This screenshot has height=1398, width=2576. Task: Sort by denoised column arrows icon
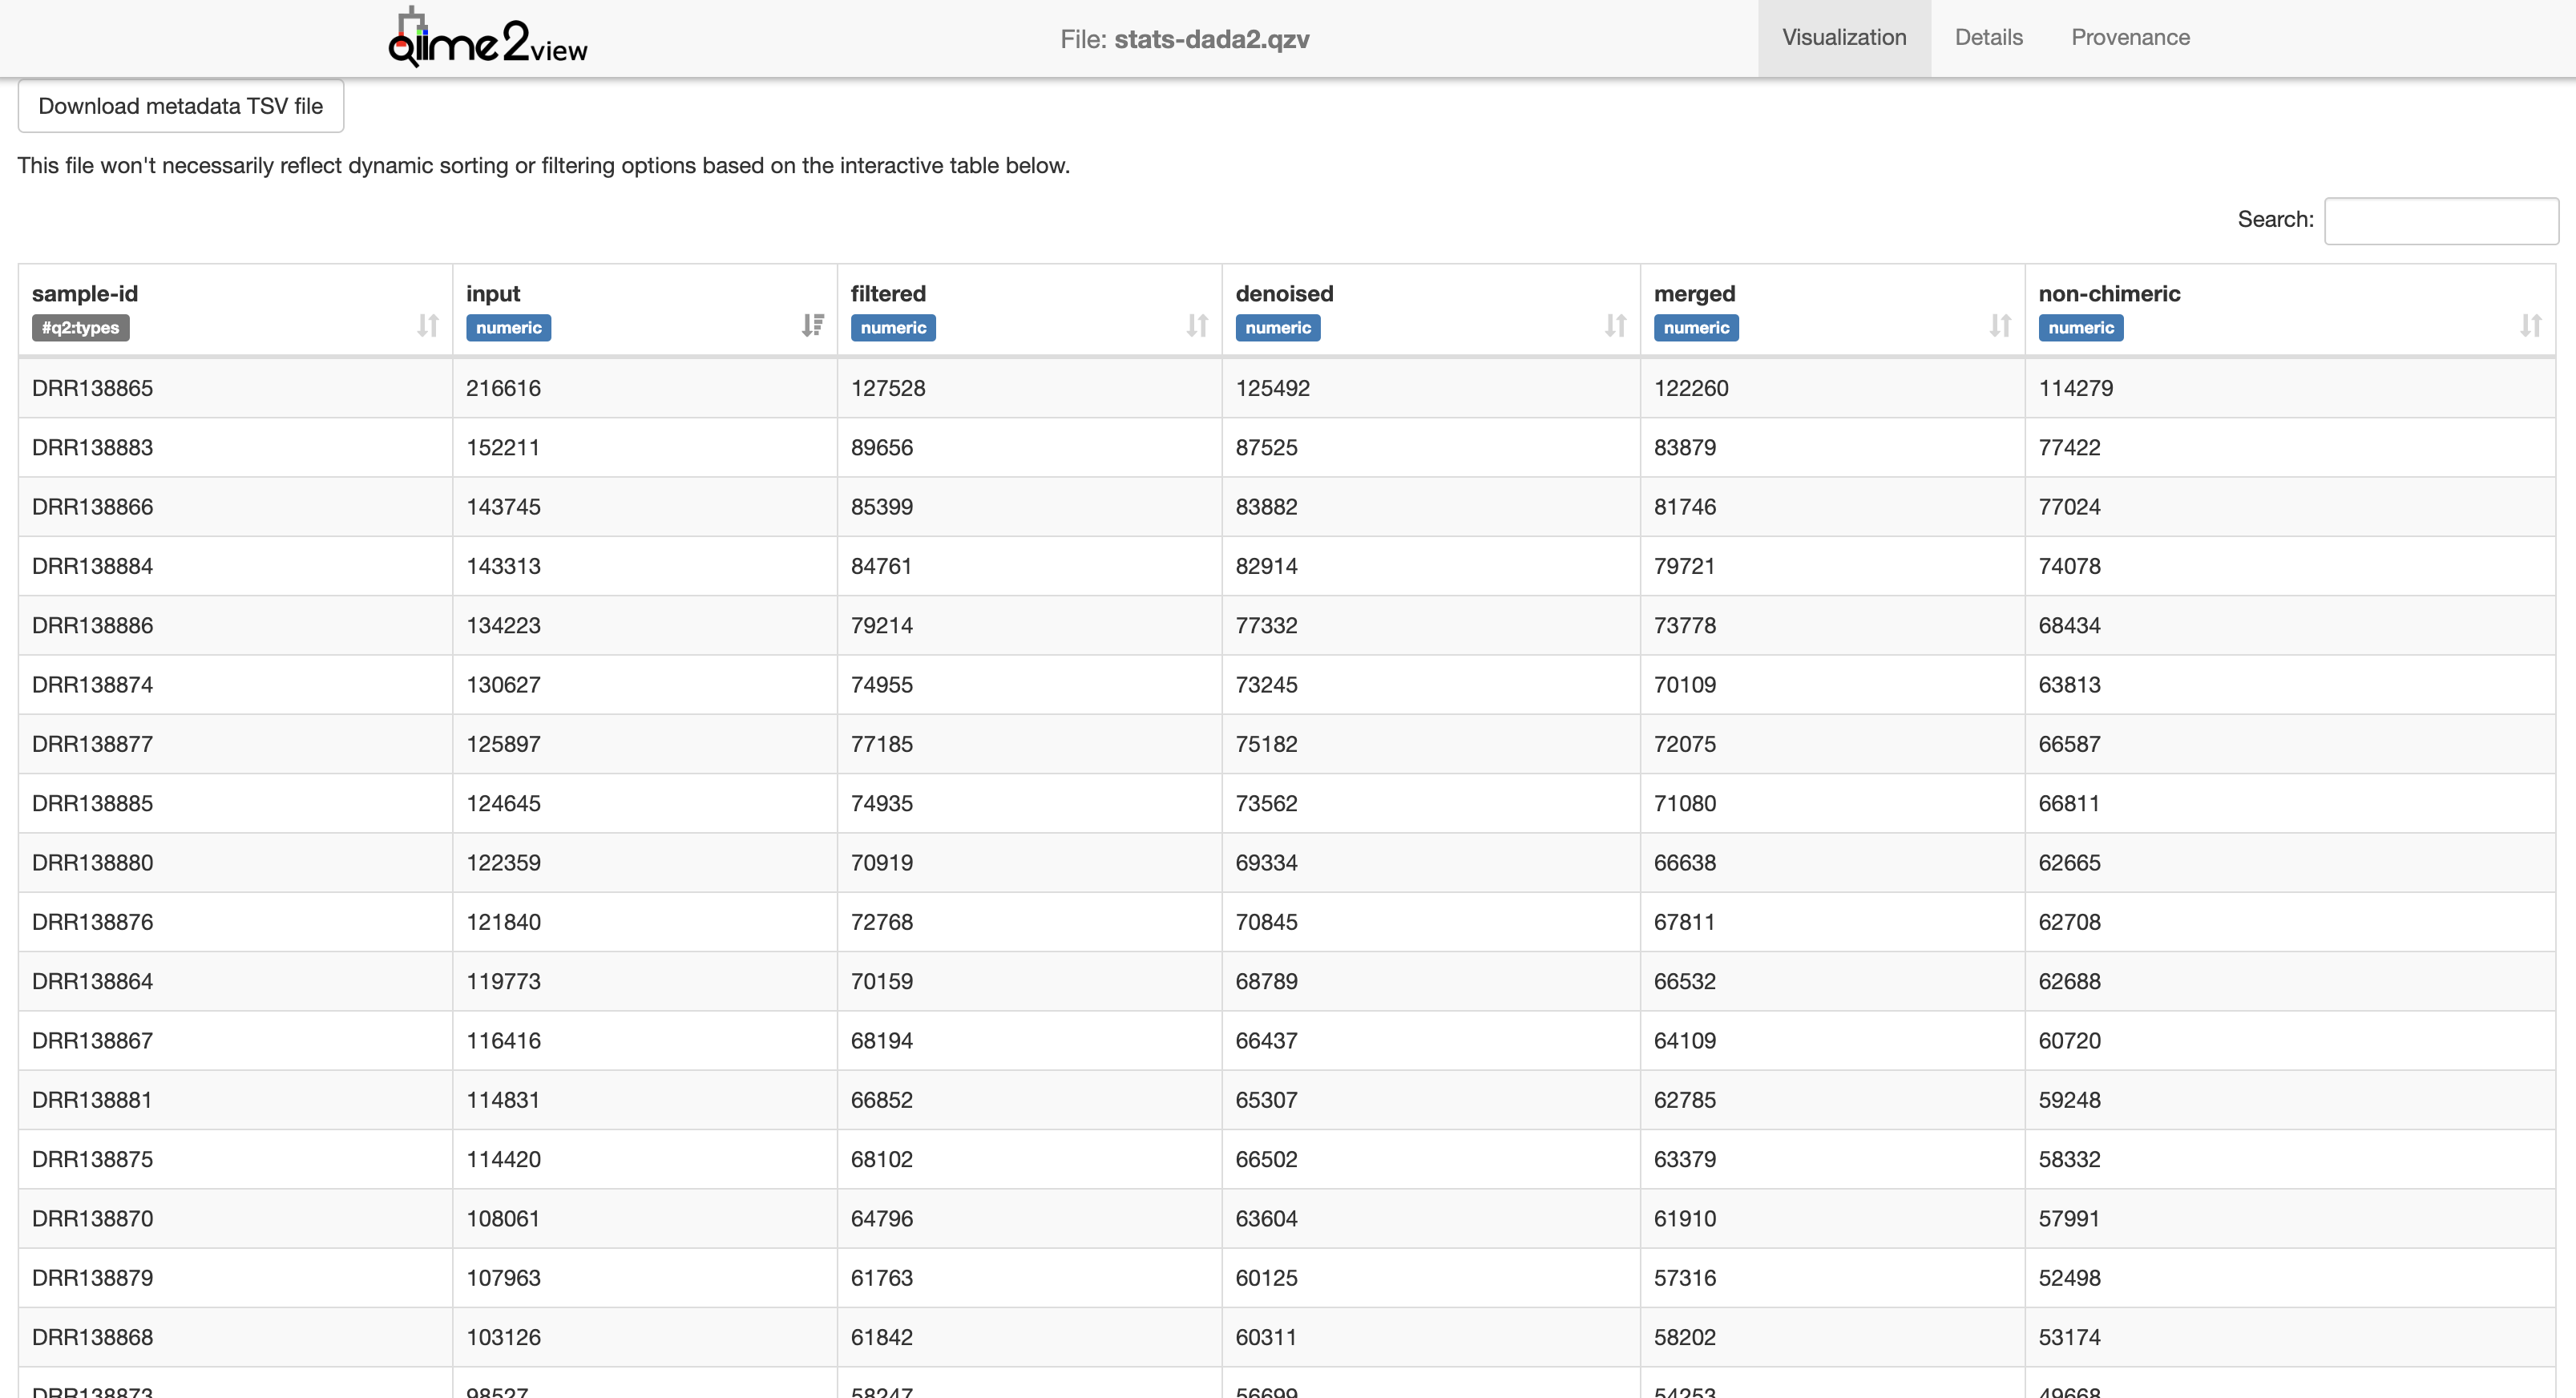(1615, 325)
